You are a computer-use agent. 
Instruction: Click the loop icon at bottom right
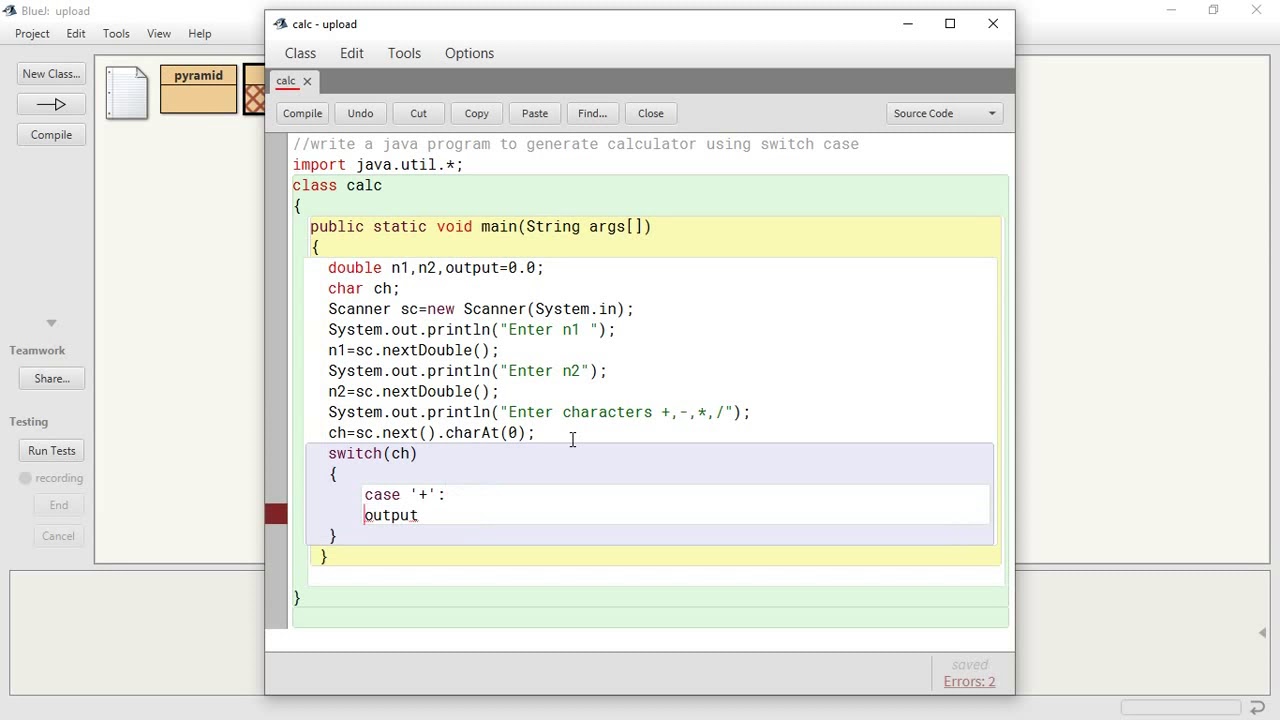(x=1258, y=708)
